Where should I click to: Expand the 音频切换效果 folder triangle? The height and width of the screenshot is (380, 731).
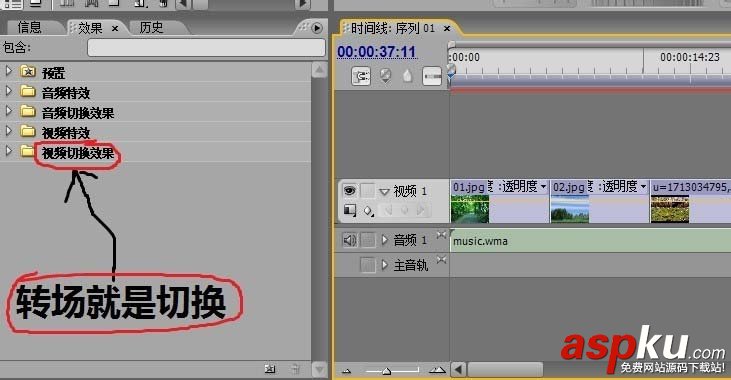pos(8,111)
